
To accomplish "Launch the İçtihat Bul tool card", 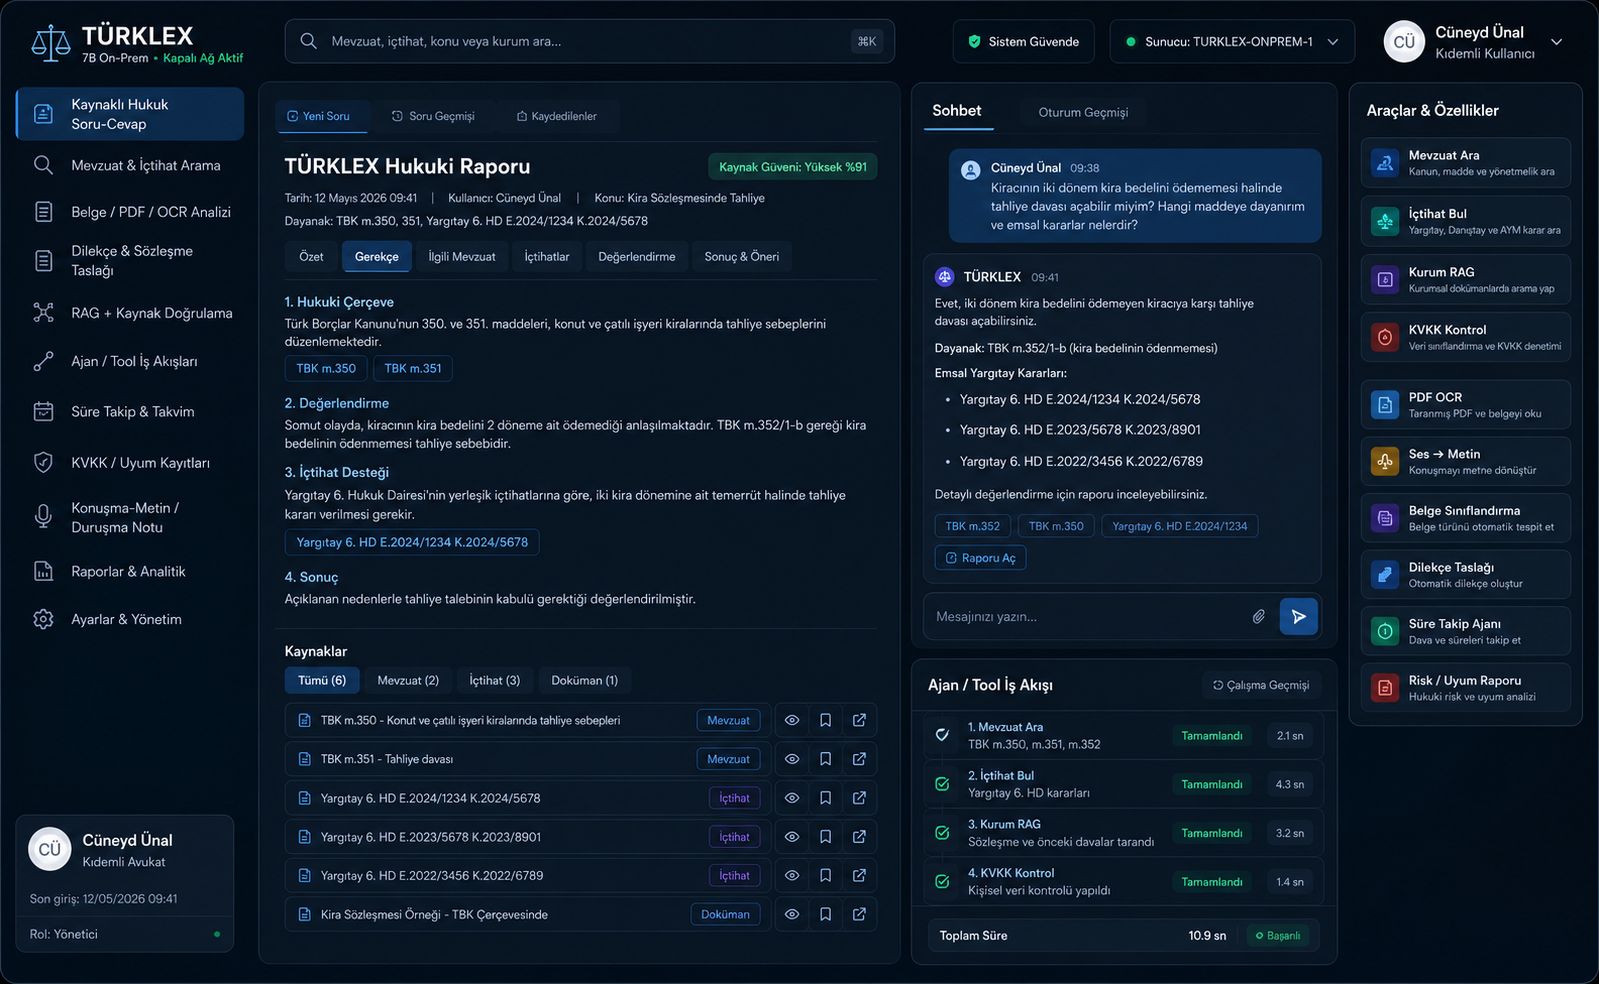I will point(1465,221).
